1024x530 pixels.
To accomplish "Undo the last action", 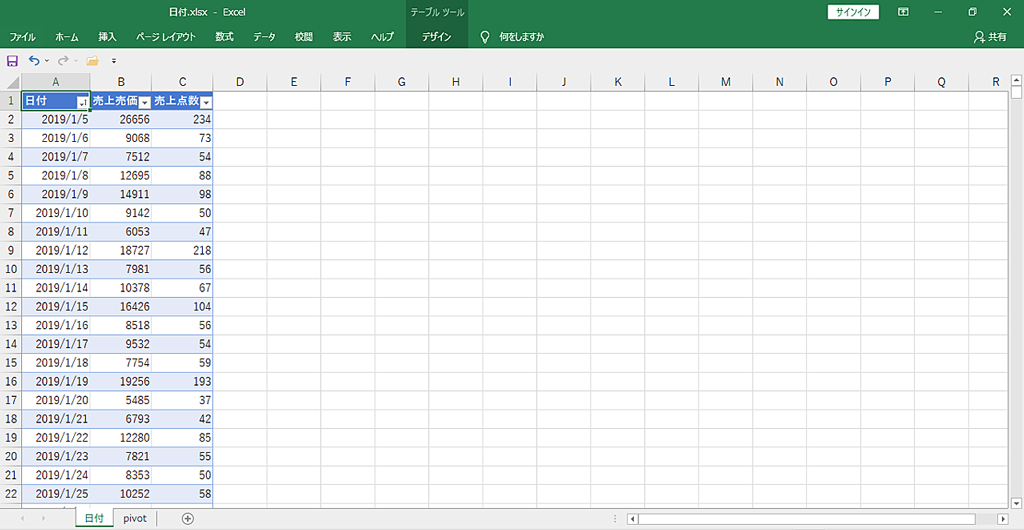I will [x=34, y=61].
